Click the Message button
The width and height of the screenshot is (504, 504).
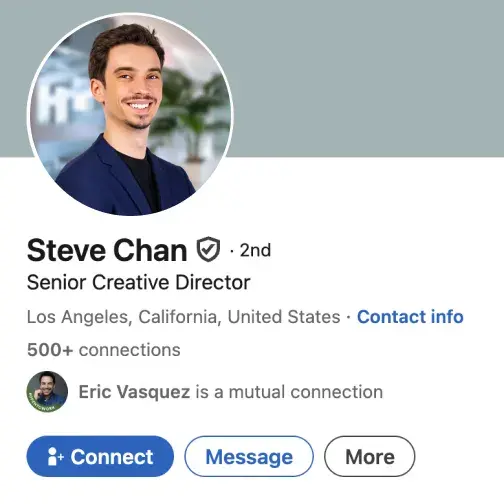click(249, 456)
